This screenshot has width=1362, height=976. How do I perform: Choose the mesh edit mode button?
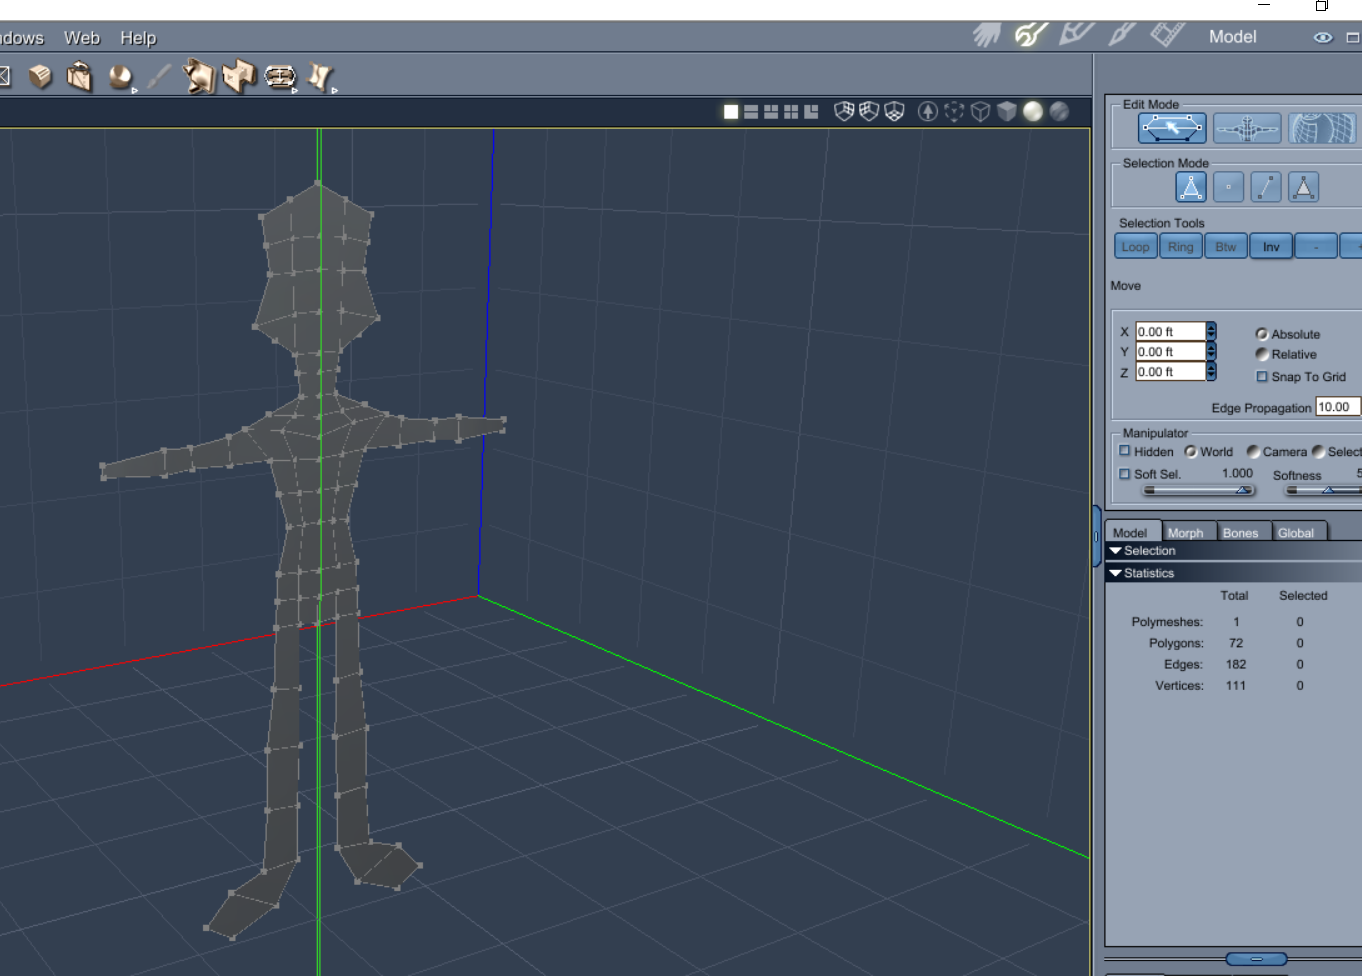pos(1172,128)
